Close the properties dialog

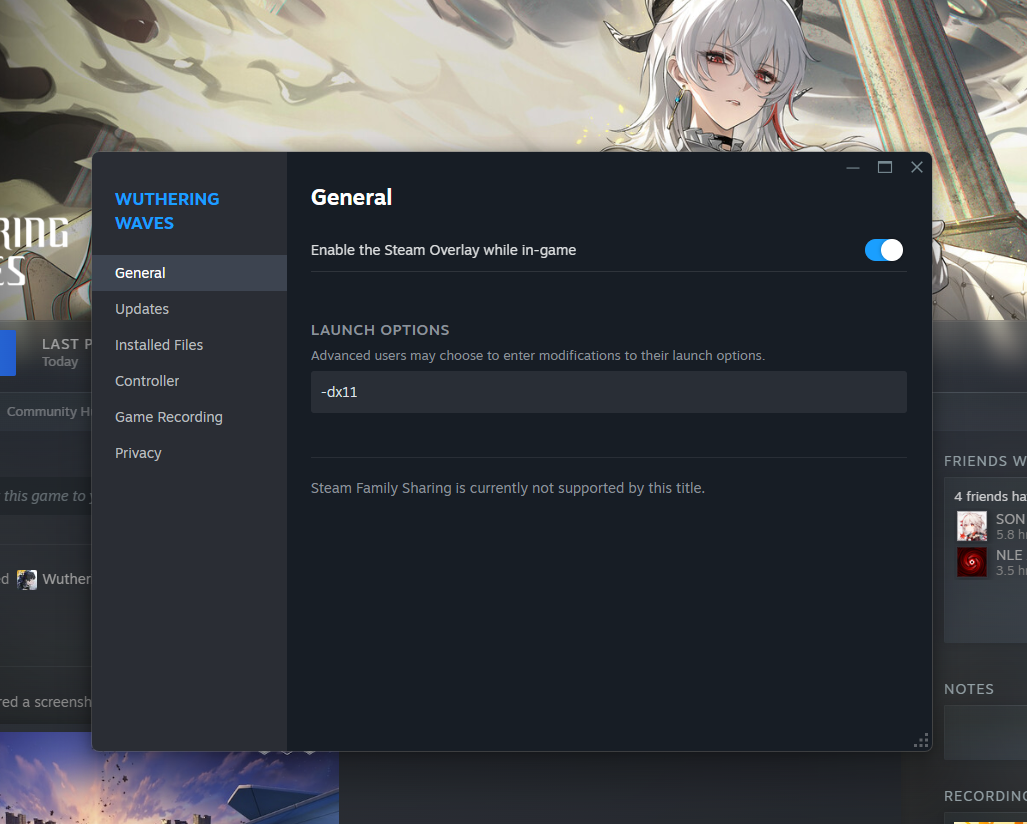[x=917, y=167]
